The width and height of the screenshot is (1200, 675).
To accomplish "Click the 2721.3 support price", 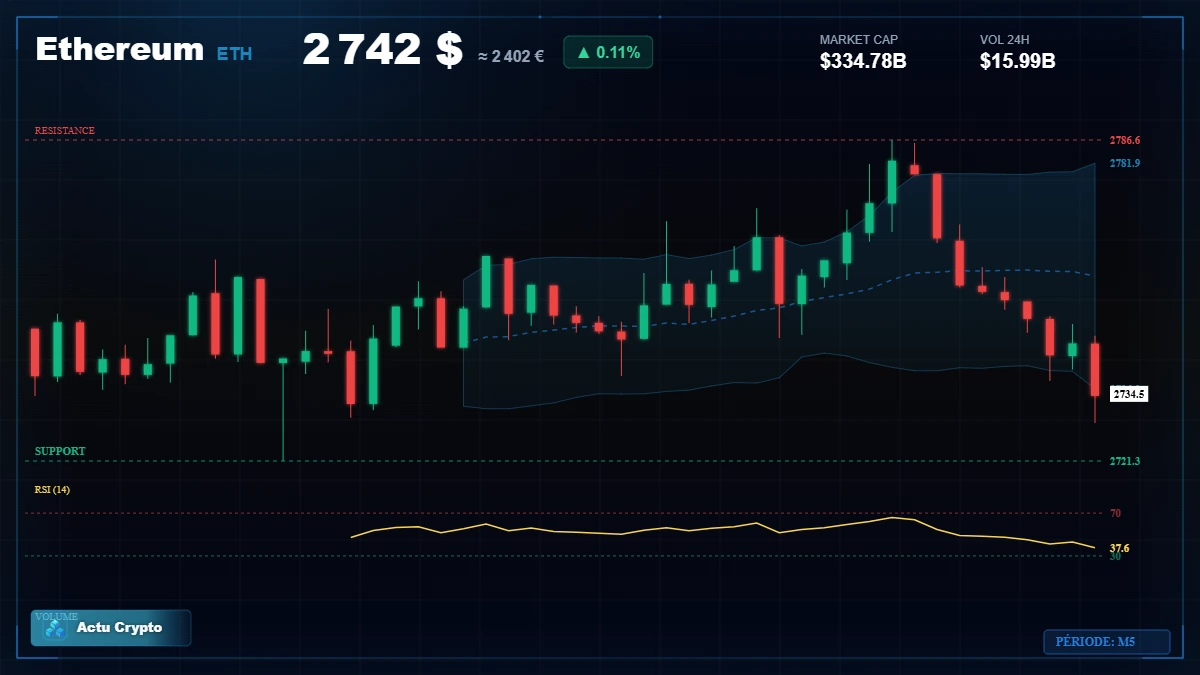I will pos(1125,461).
